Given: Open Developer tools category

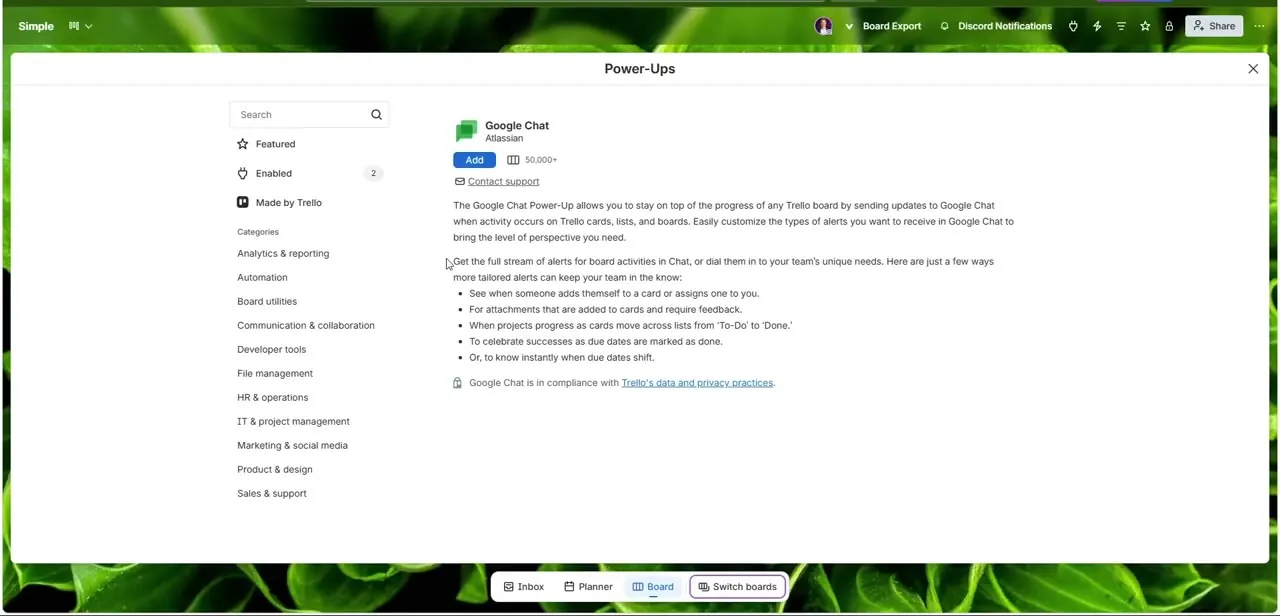Looking at the screenshot, I should [271, 350].
